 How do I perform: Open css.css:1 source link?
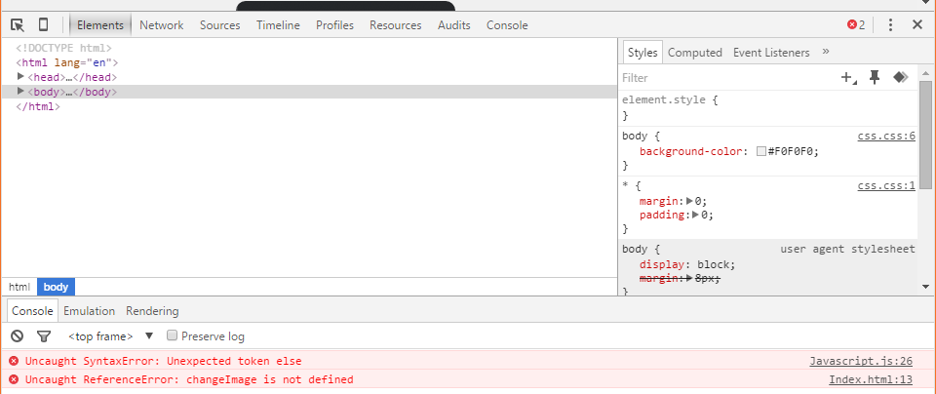tap(886, 185)
